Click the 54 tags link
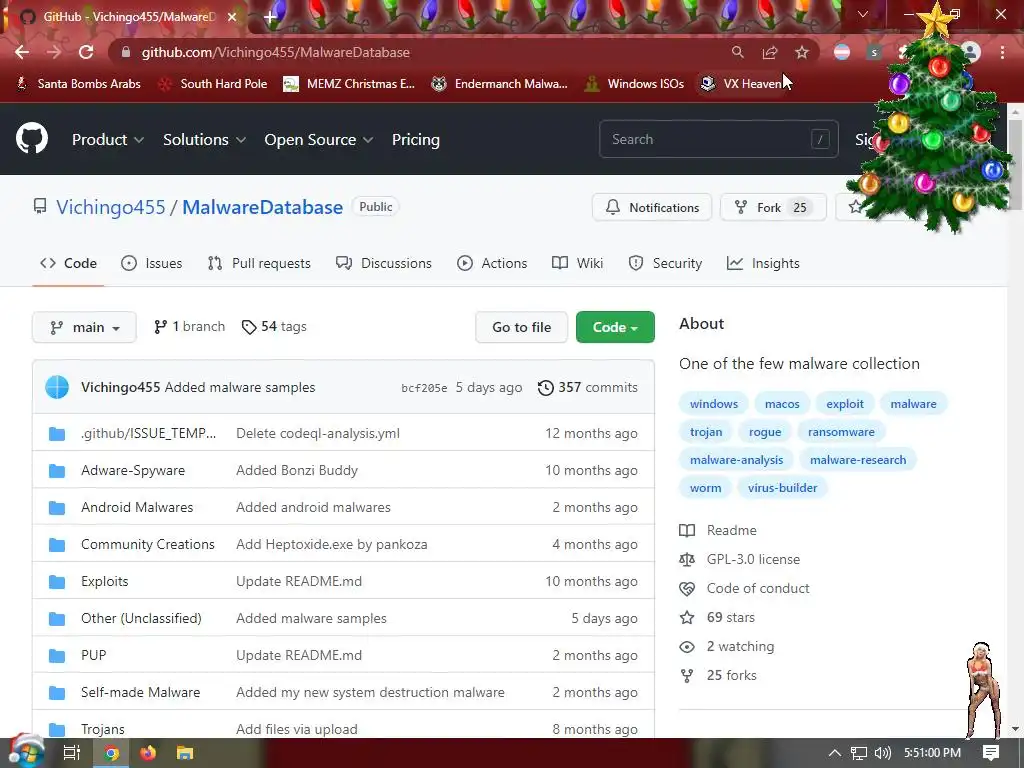Image resolution: width=1024 pixels, height=768 pixels. click(274, 327)
